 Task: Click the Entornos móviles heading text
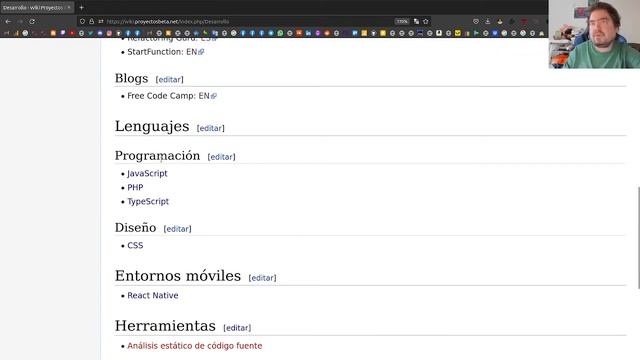[178, 276]
